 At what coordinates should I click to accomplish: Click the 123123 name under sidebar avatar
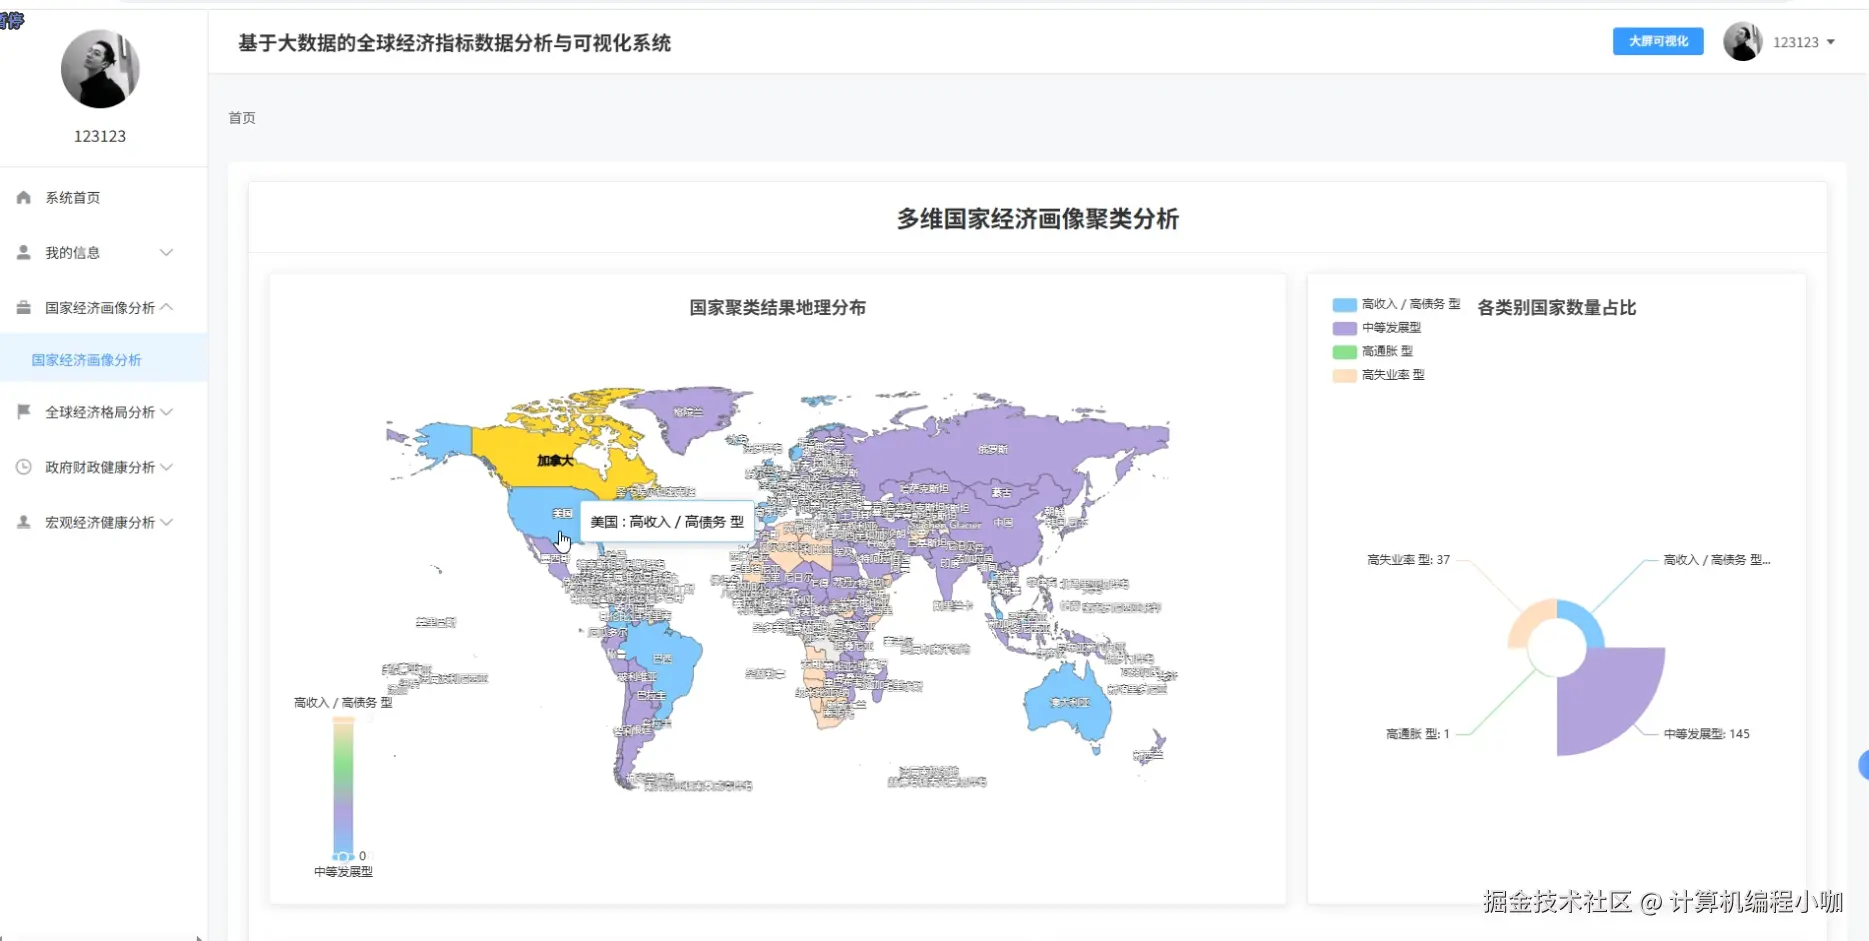click(x=100, y=136)
